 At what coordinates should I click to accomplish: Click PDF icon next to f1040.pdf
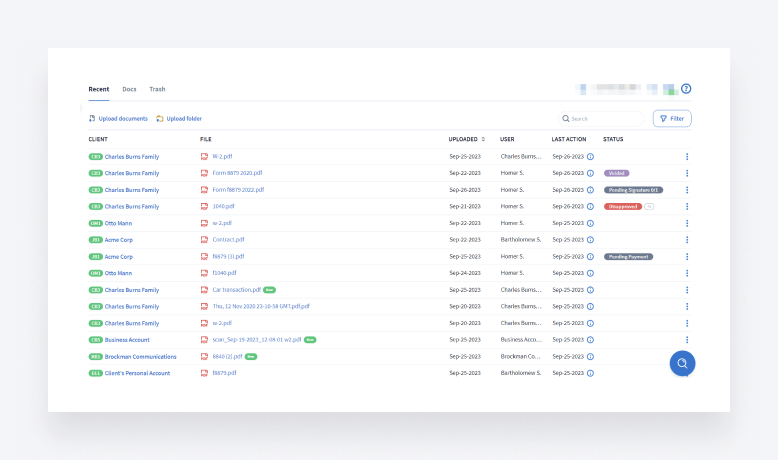click(x=204, y=273)
